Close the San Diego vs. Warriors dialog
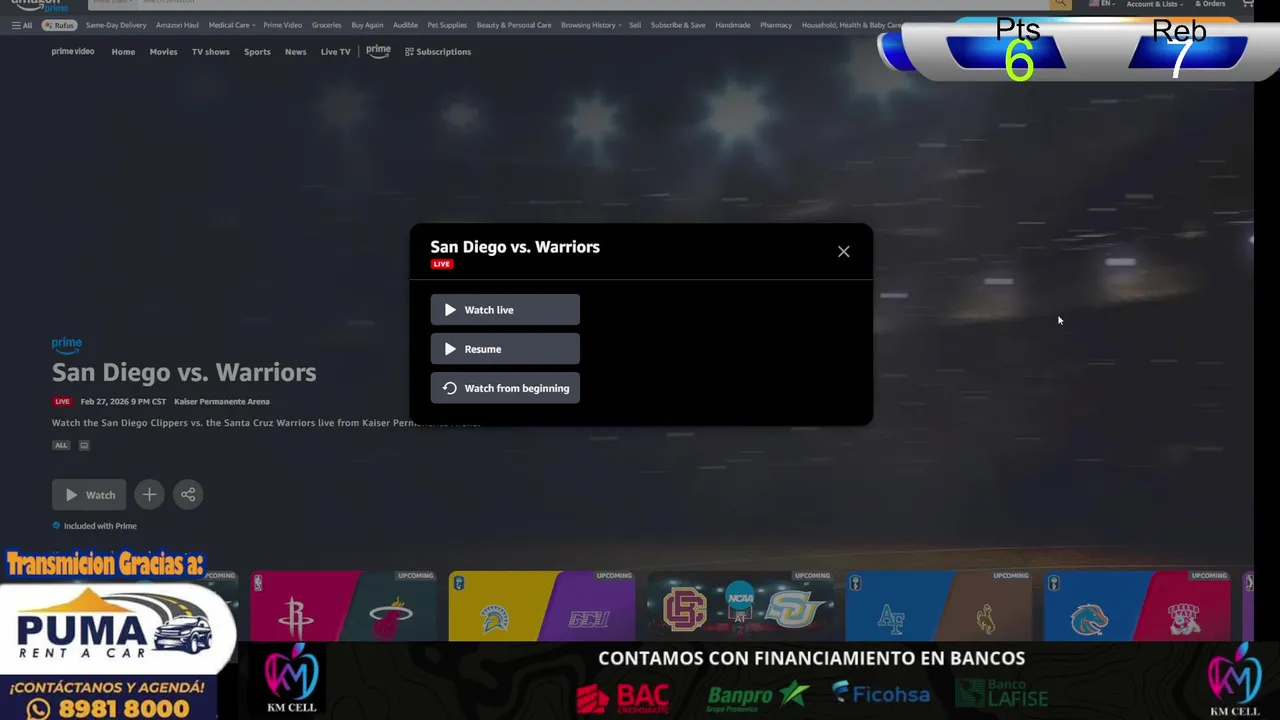Viewport: 1280px width, 720px height. coord(843,252)
